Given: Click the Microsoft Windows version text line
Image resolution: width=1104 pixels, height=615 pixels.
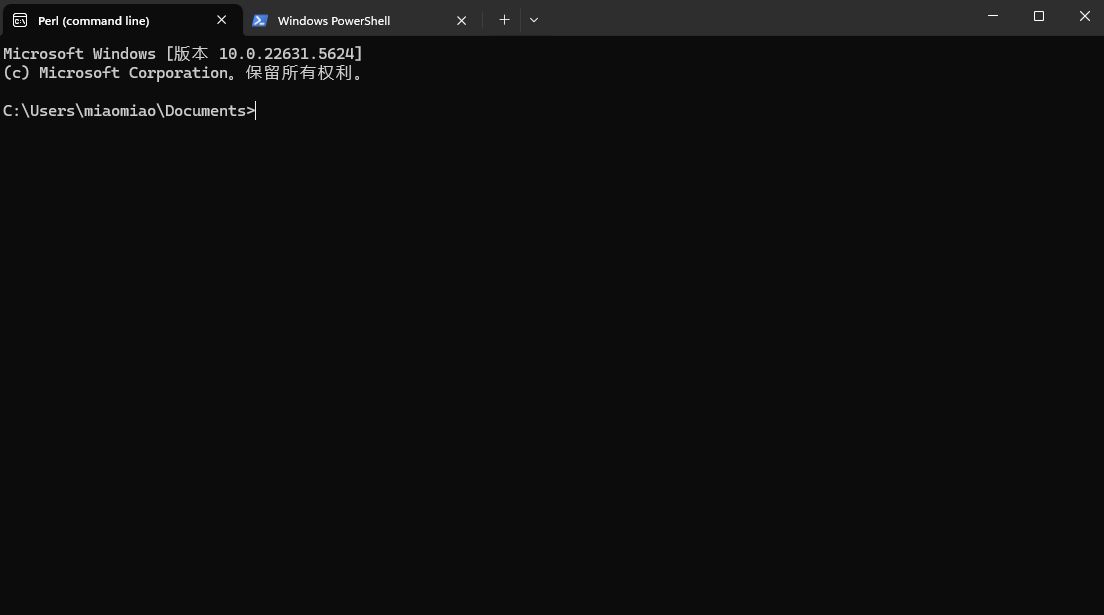Looking at the screenshot, I should [x=183, y=54].
